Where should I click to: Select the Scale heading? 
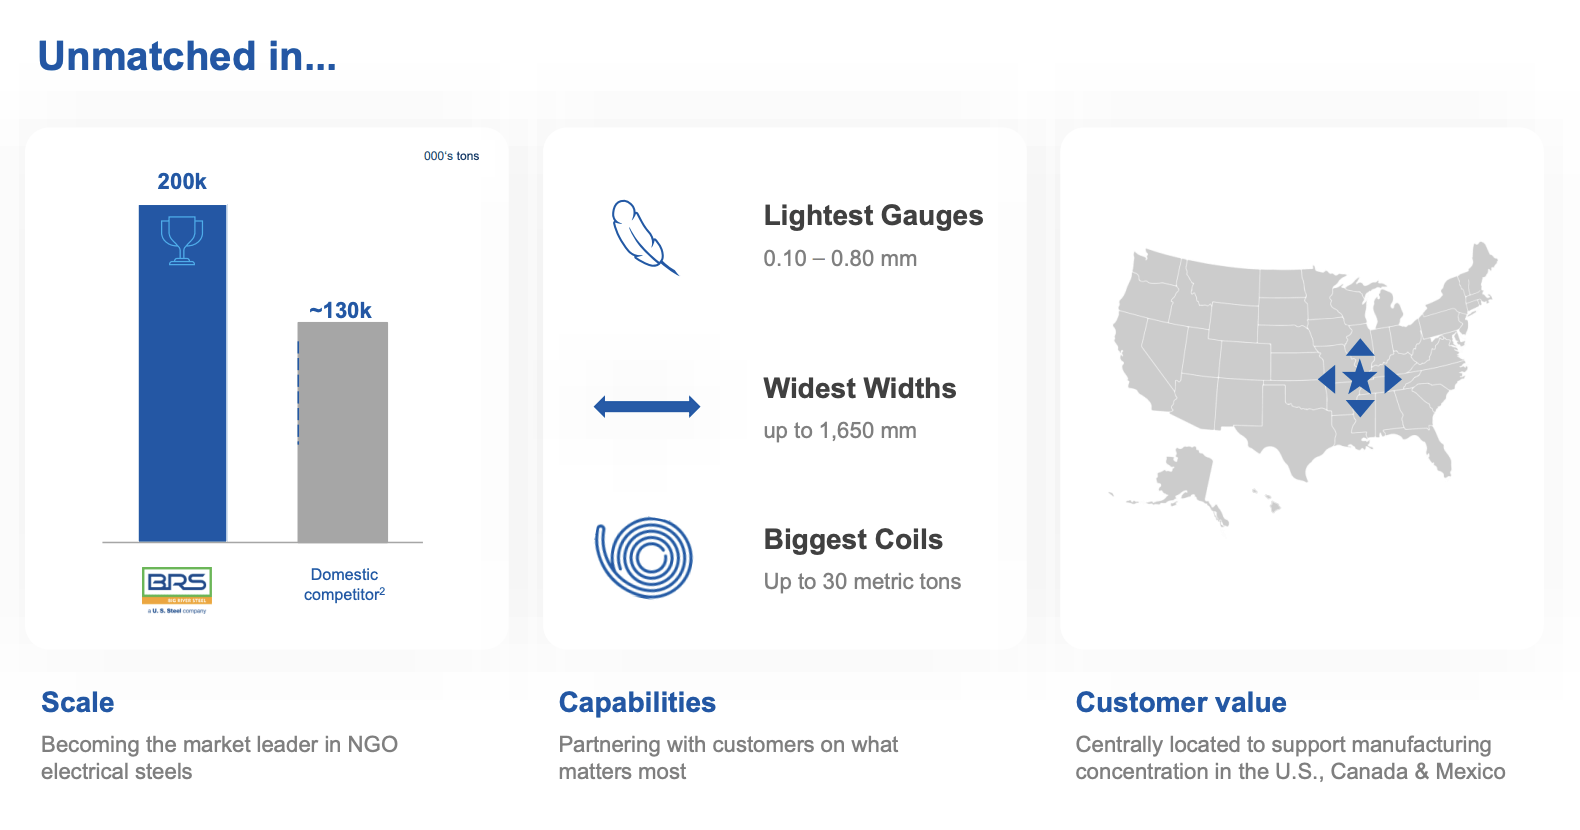tap(78, 702)
